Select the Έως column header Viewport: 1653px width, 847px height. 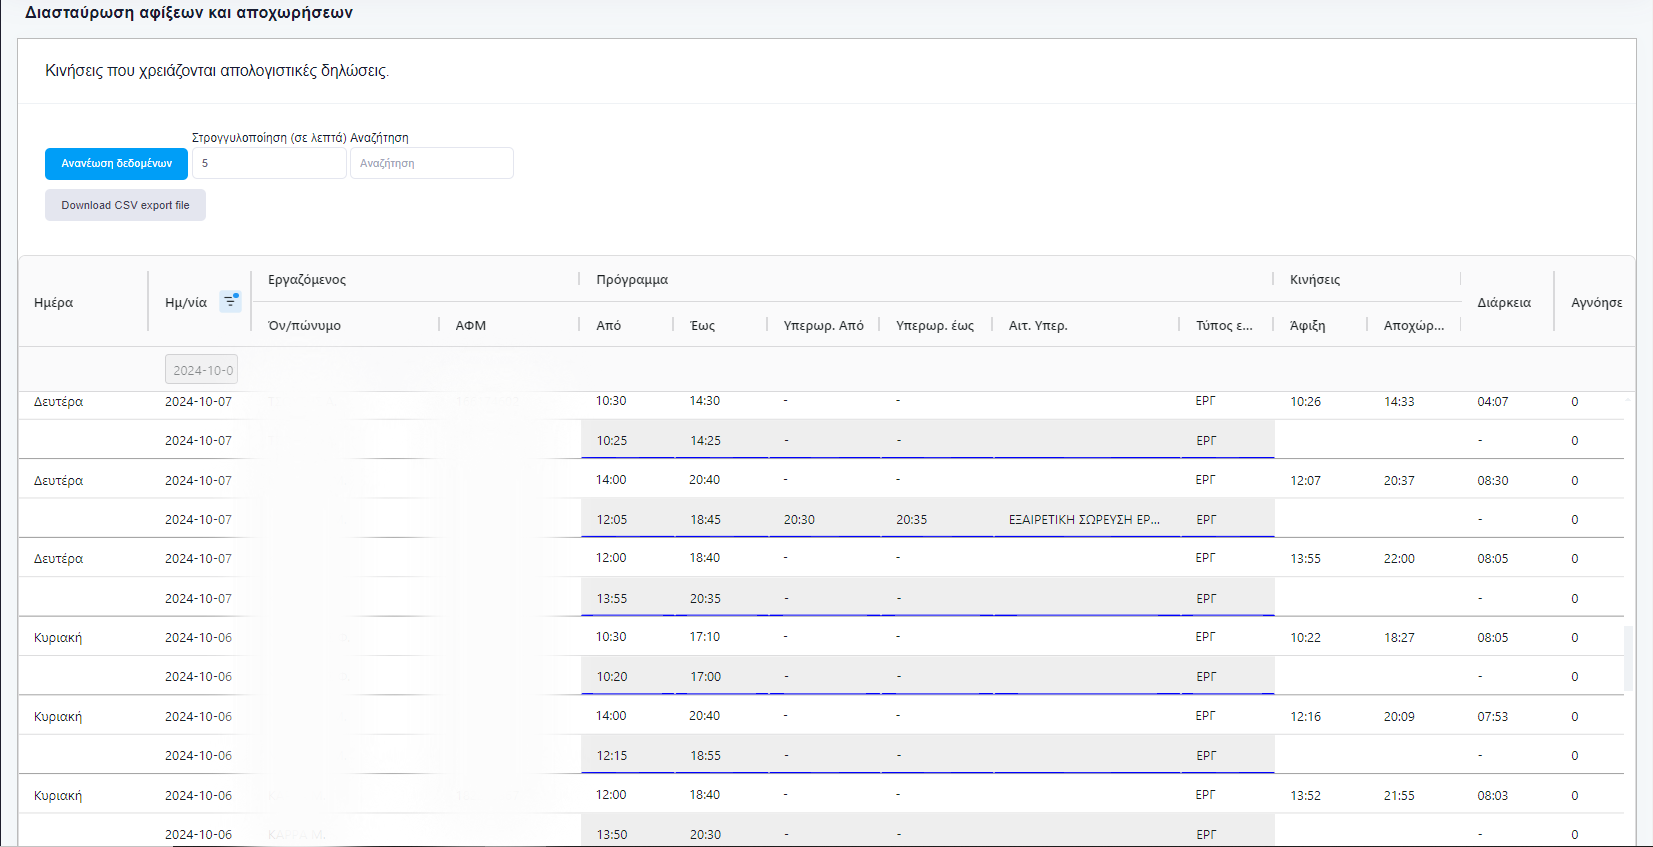point(703,325)
